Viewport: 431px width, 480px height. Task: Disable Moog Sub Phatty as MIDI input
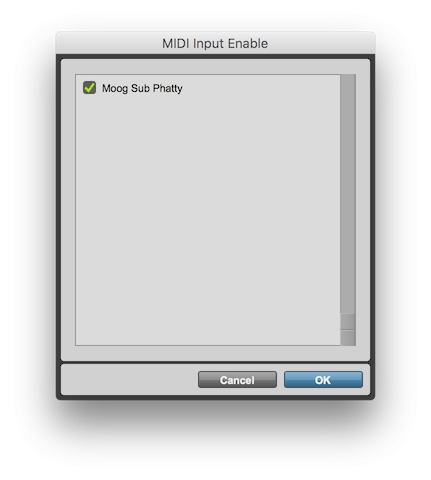pyautogui.click(x=89, y=88)
